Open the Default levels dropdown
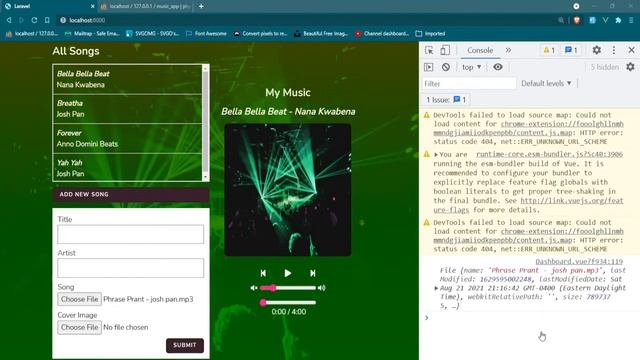 click(546, 84)
